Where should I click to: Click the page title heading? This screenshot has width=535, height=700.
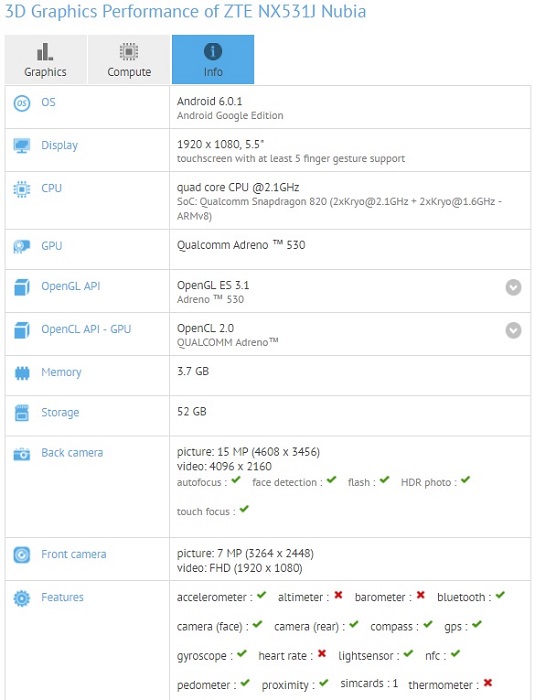click(185, 12)
